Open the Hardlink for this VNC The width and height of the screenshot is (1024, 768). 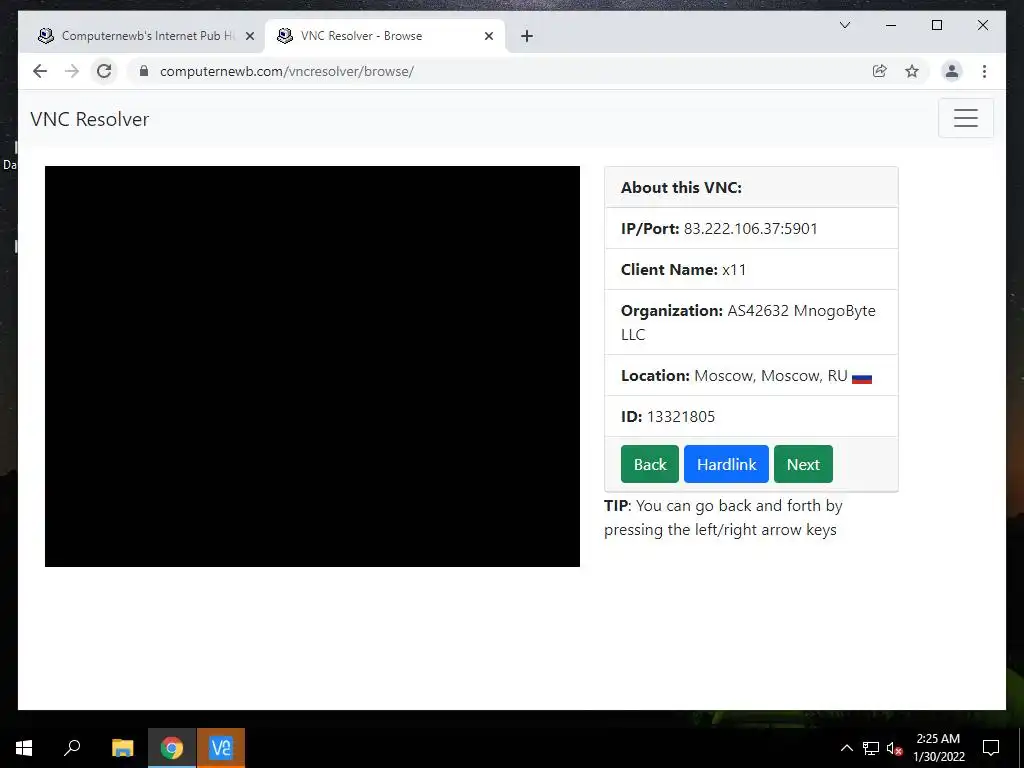[x=726, y=464]
